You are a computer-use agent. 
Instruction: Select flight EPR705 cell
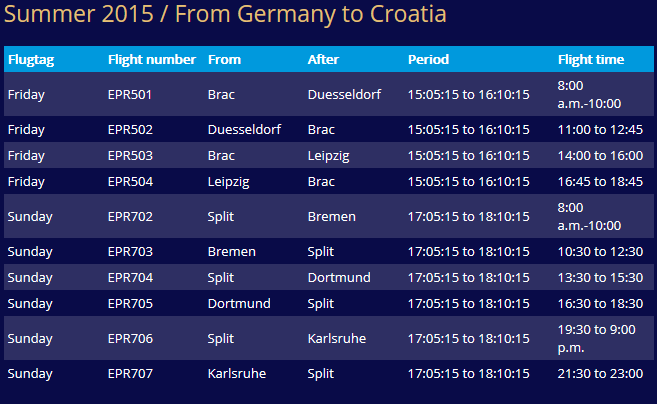(130, 303)
